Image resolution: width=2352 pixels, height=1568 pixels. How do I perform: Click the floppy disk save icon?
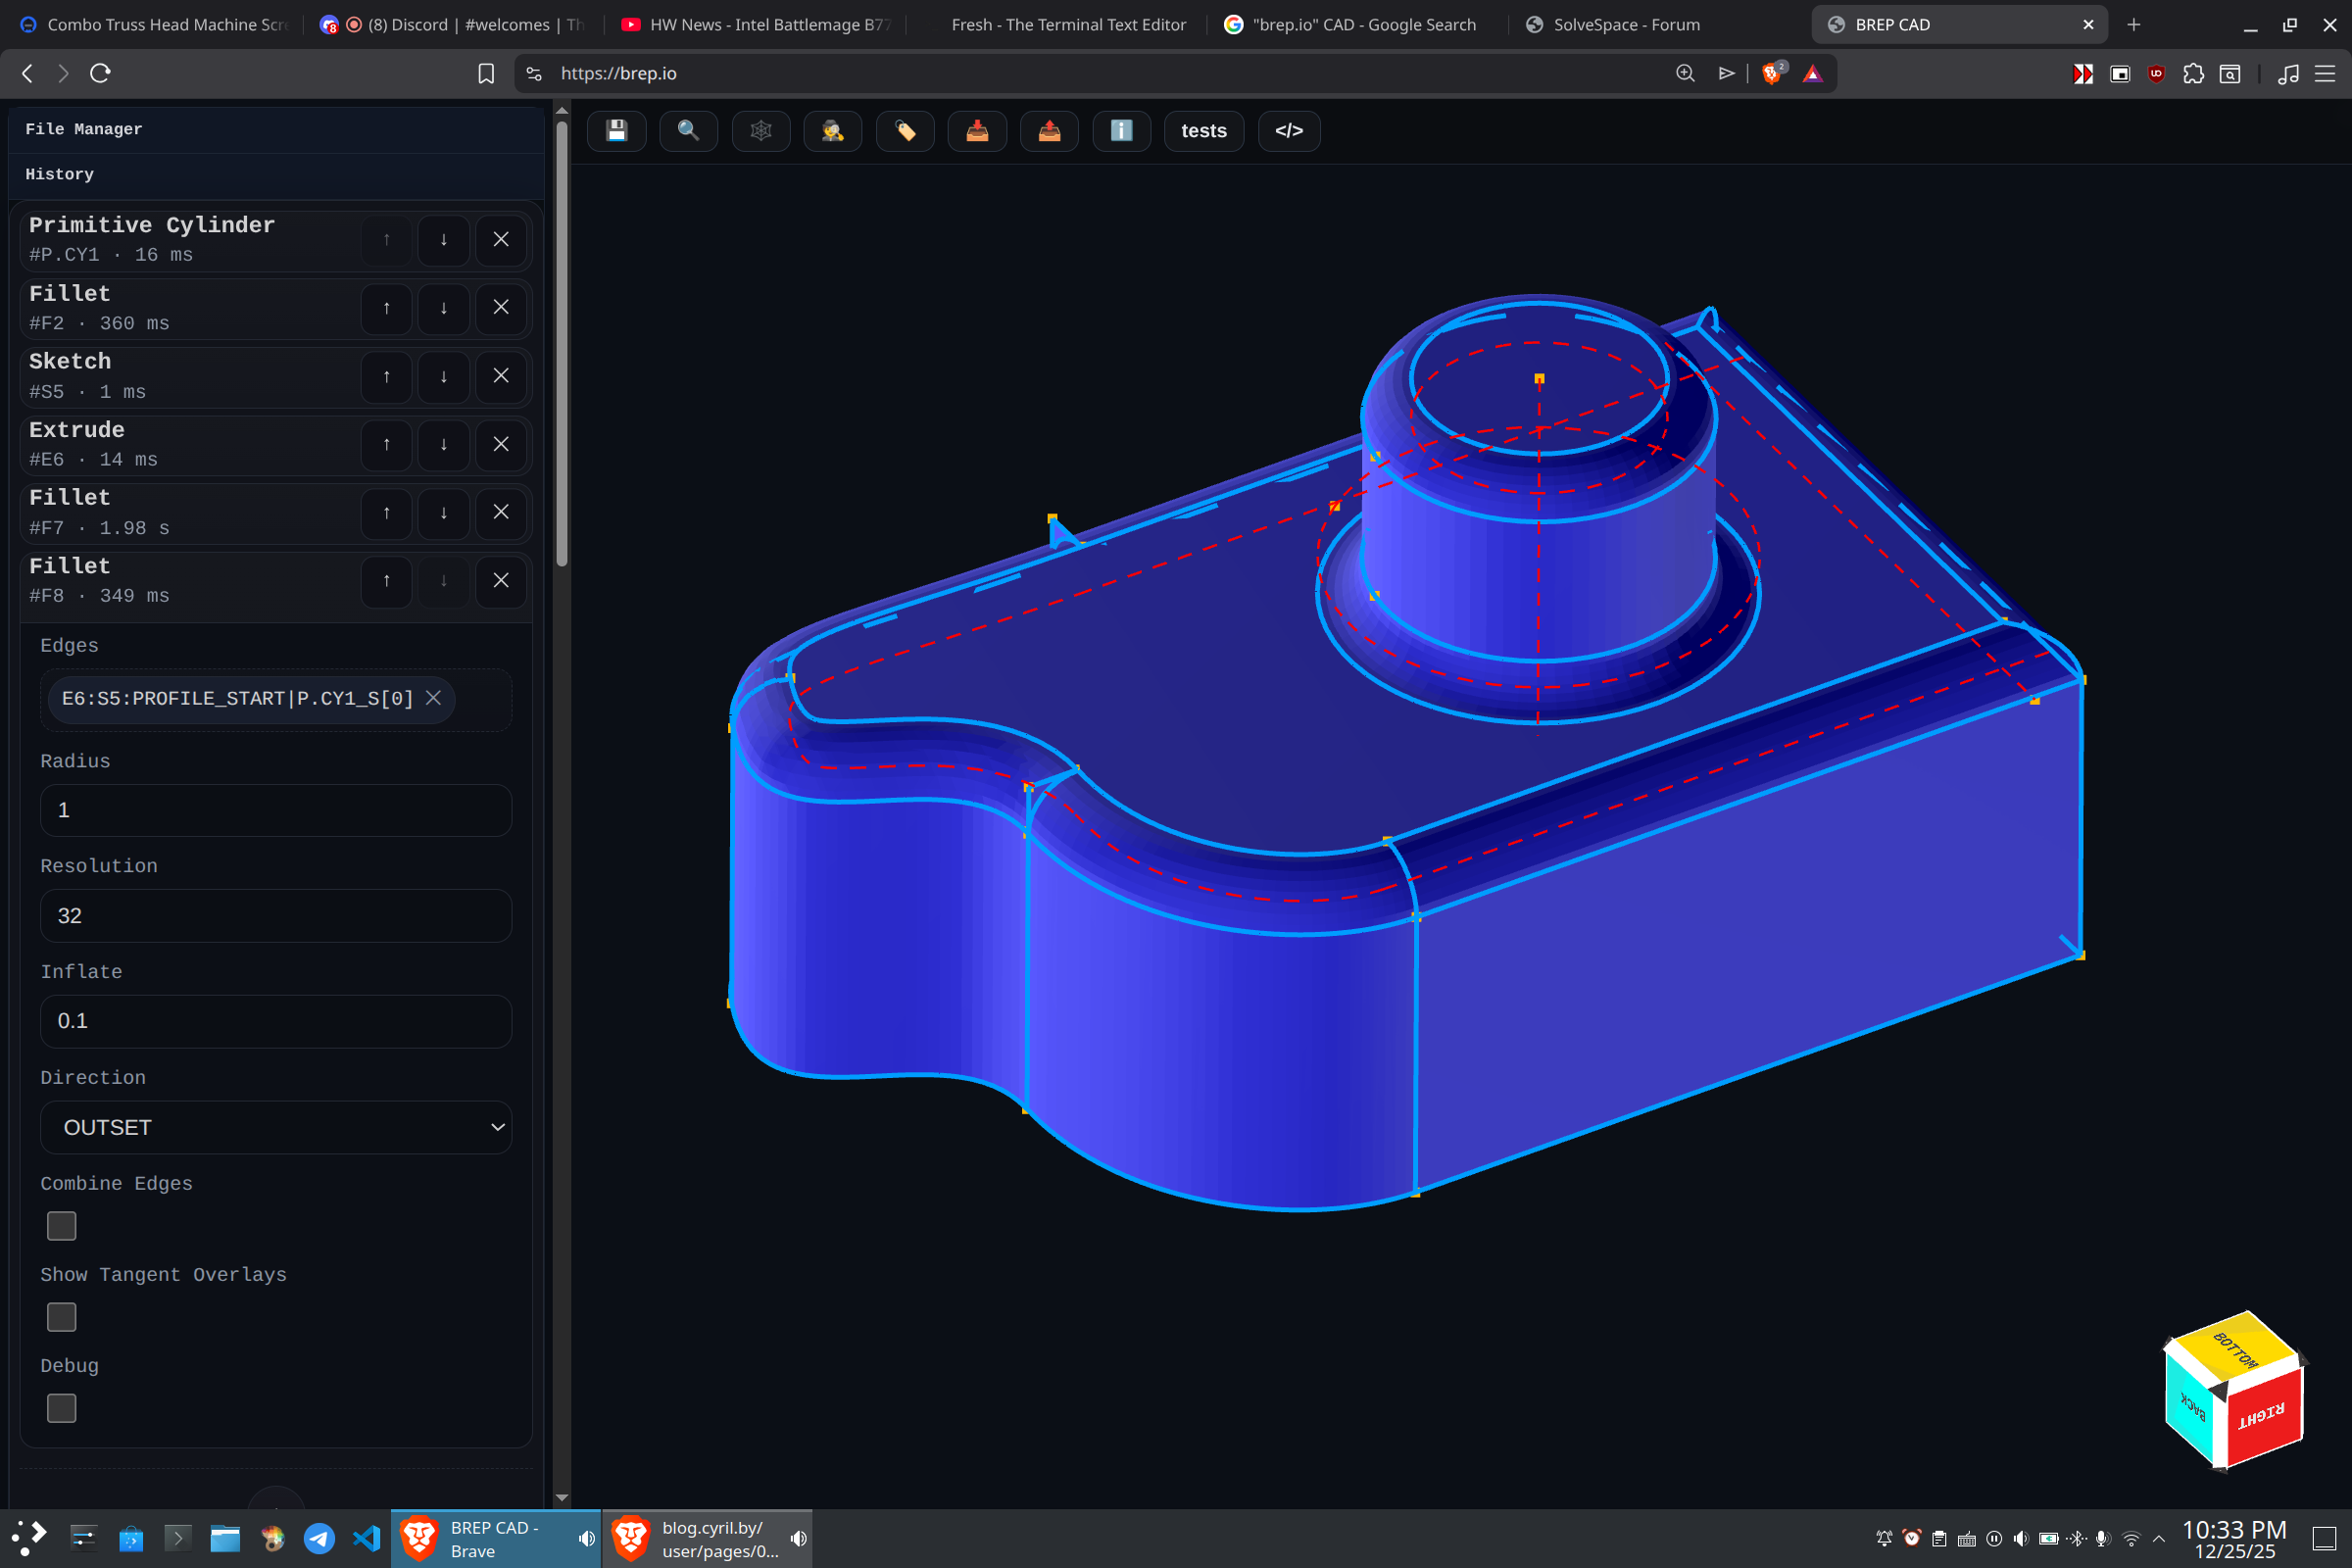click(616, 131)
